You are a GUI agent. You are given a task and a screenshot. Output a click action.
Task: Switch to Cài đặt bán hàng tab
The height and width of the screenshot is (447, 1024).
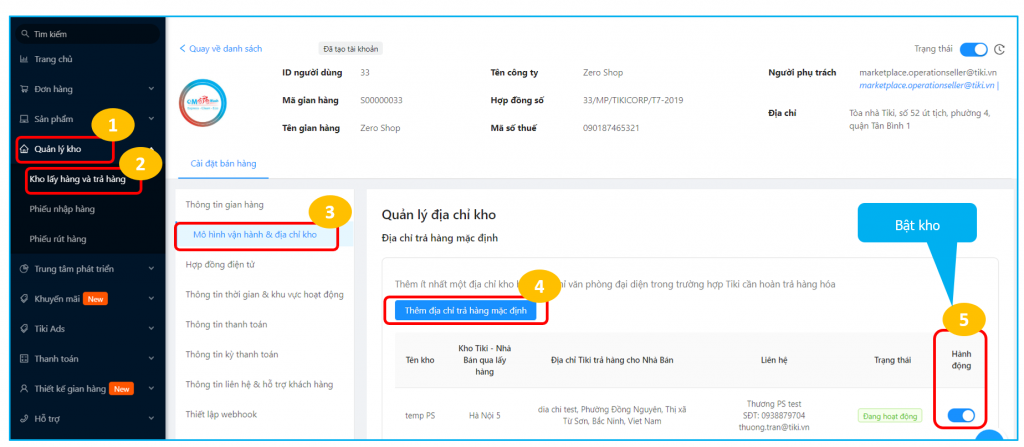tap(223, 163)
